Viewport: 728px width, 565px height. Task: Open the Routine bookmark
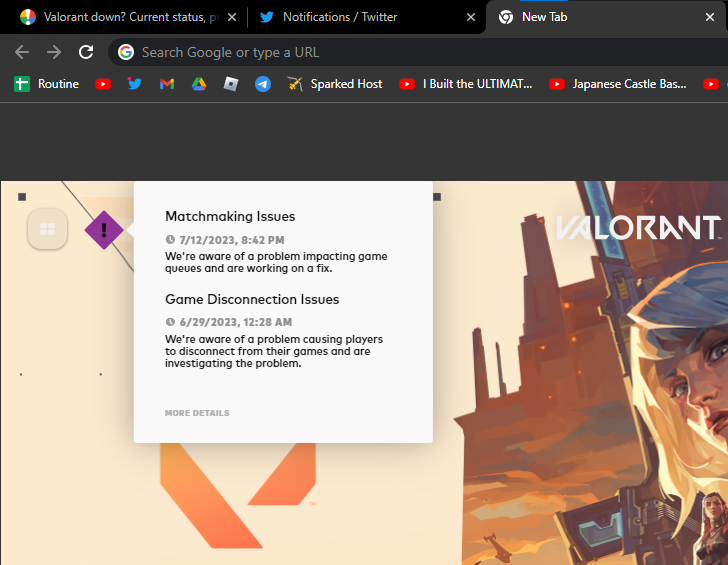coord(46,84)
